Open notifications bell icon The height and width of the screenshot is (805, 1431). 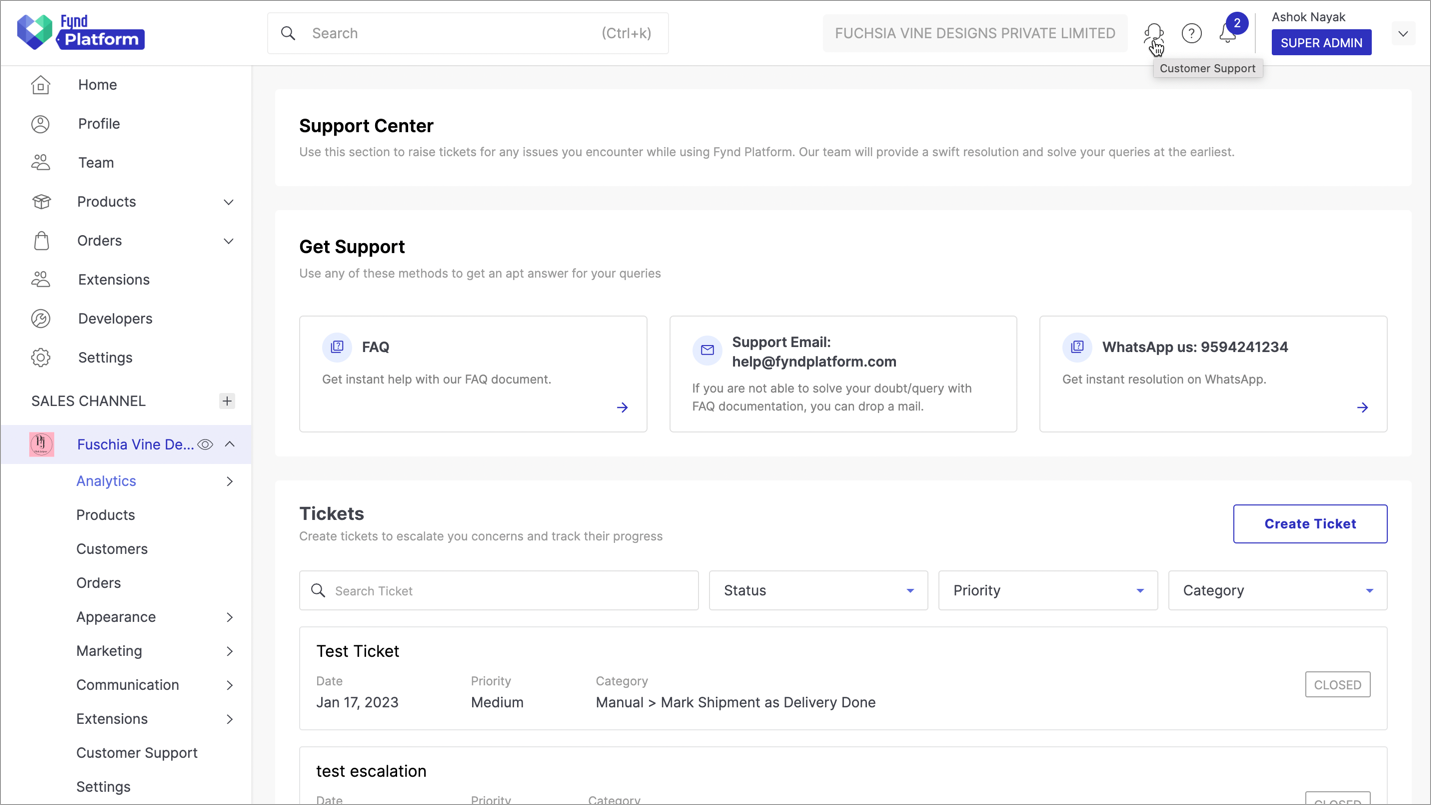(1228, 33)
